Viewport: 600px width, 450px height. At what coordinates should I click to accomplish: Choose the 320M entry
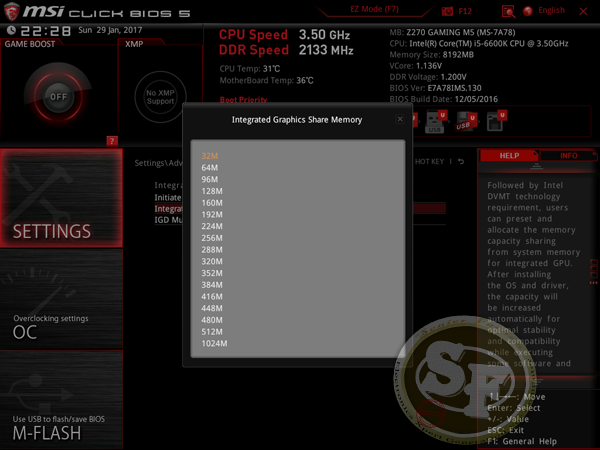(212, 261)
